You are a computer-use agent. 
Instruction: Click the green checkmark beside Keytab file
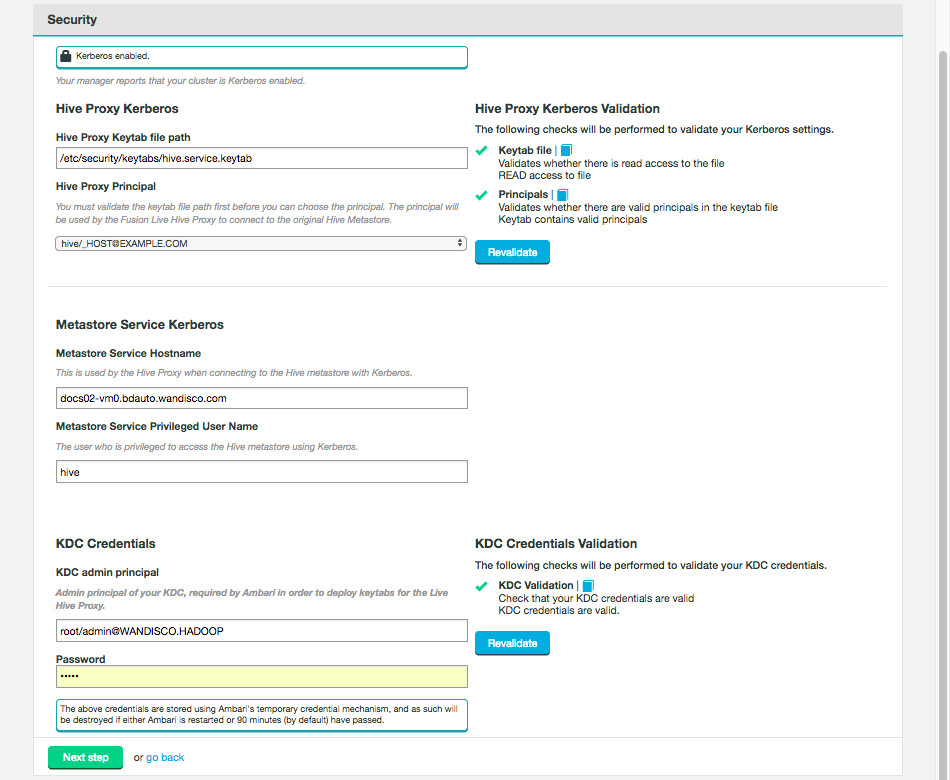(482, 150)
